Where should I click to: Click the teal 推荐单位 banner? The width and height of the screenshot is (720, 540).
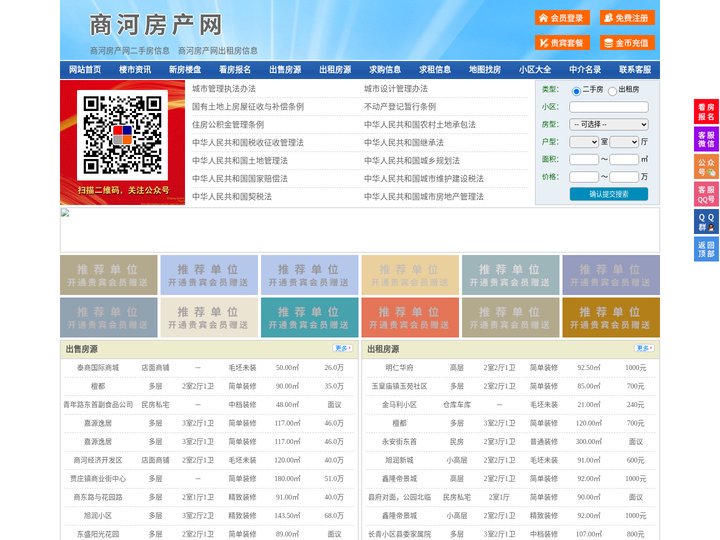click(309, 317)
